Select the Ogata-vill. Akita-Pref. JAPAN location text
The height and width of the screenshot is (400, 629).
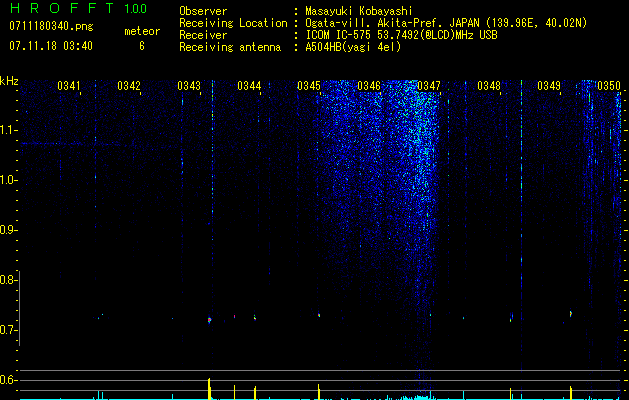[446, 23]
